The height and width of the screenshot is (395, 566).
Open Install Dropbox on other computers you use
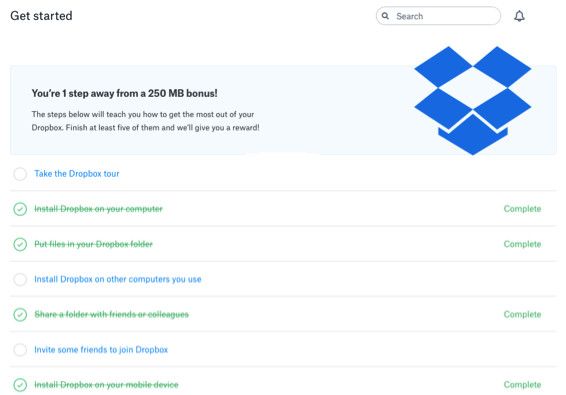118,279
